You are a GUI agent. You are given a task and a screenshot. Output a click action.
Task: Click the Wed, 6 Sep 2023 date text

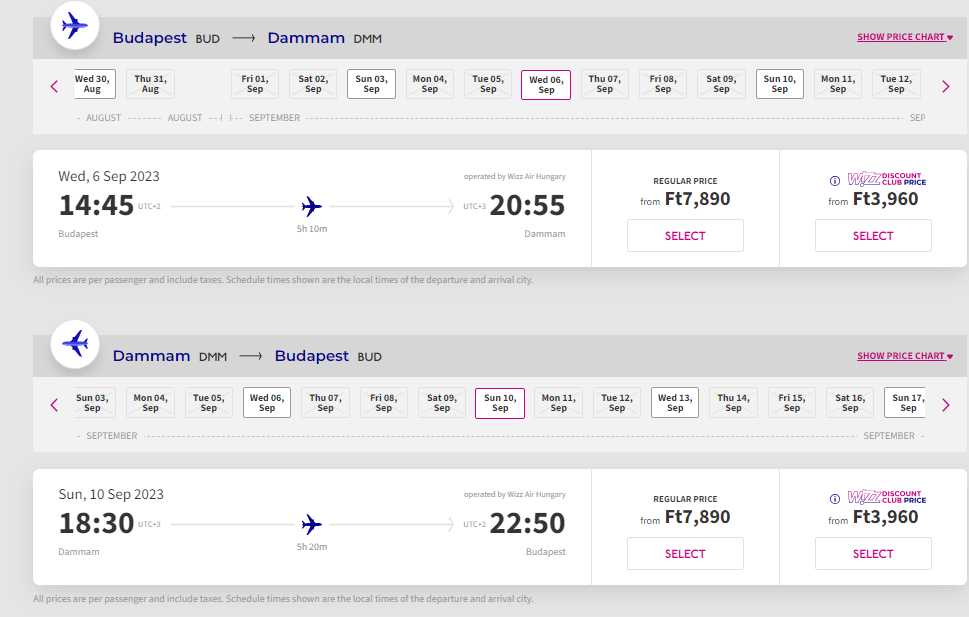point(109,176)
